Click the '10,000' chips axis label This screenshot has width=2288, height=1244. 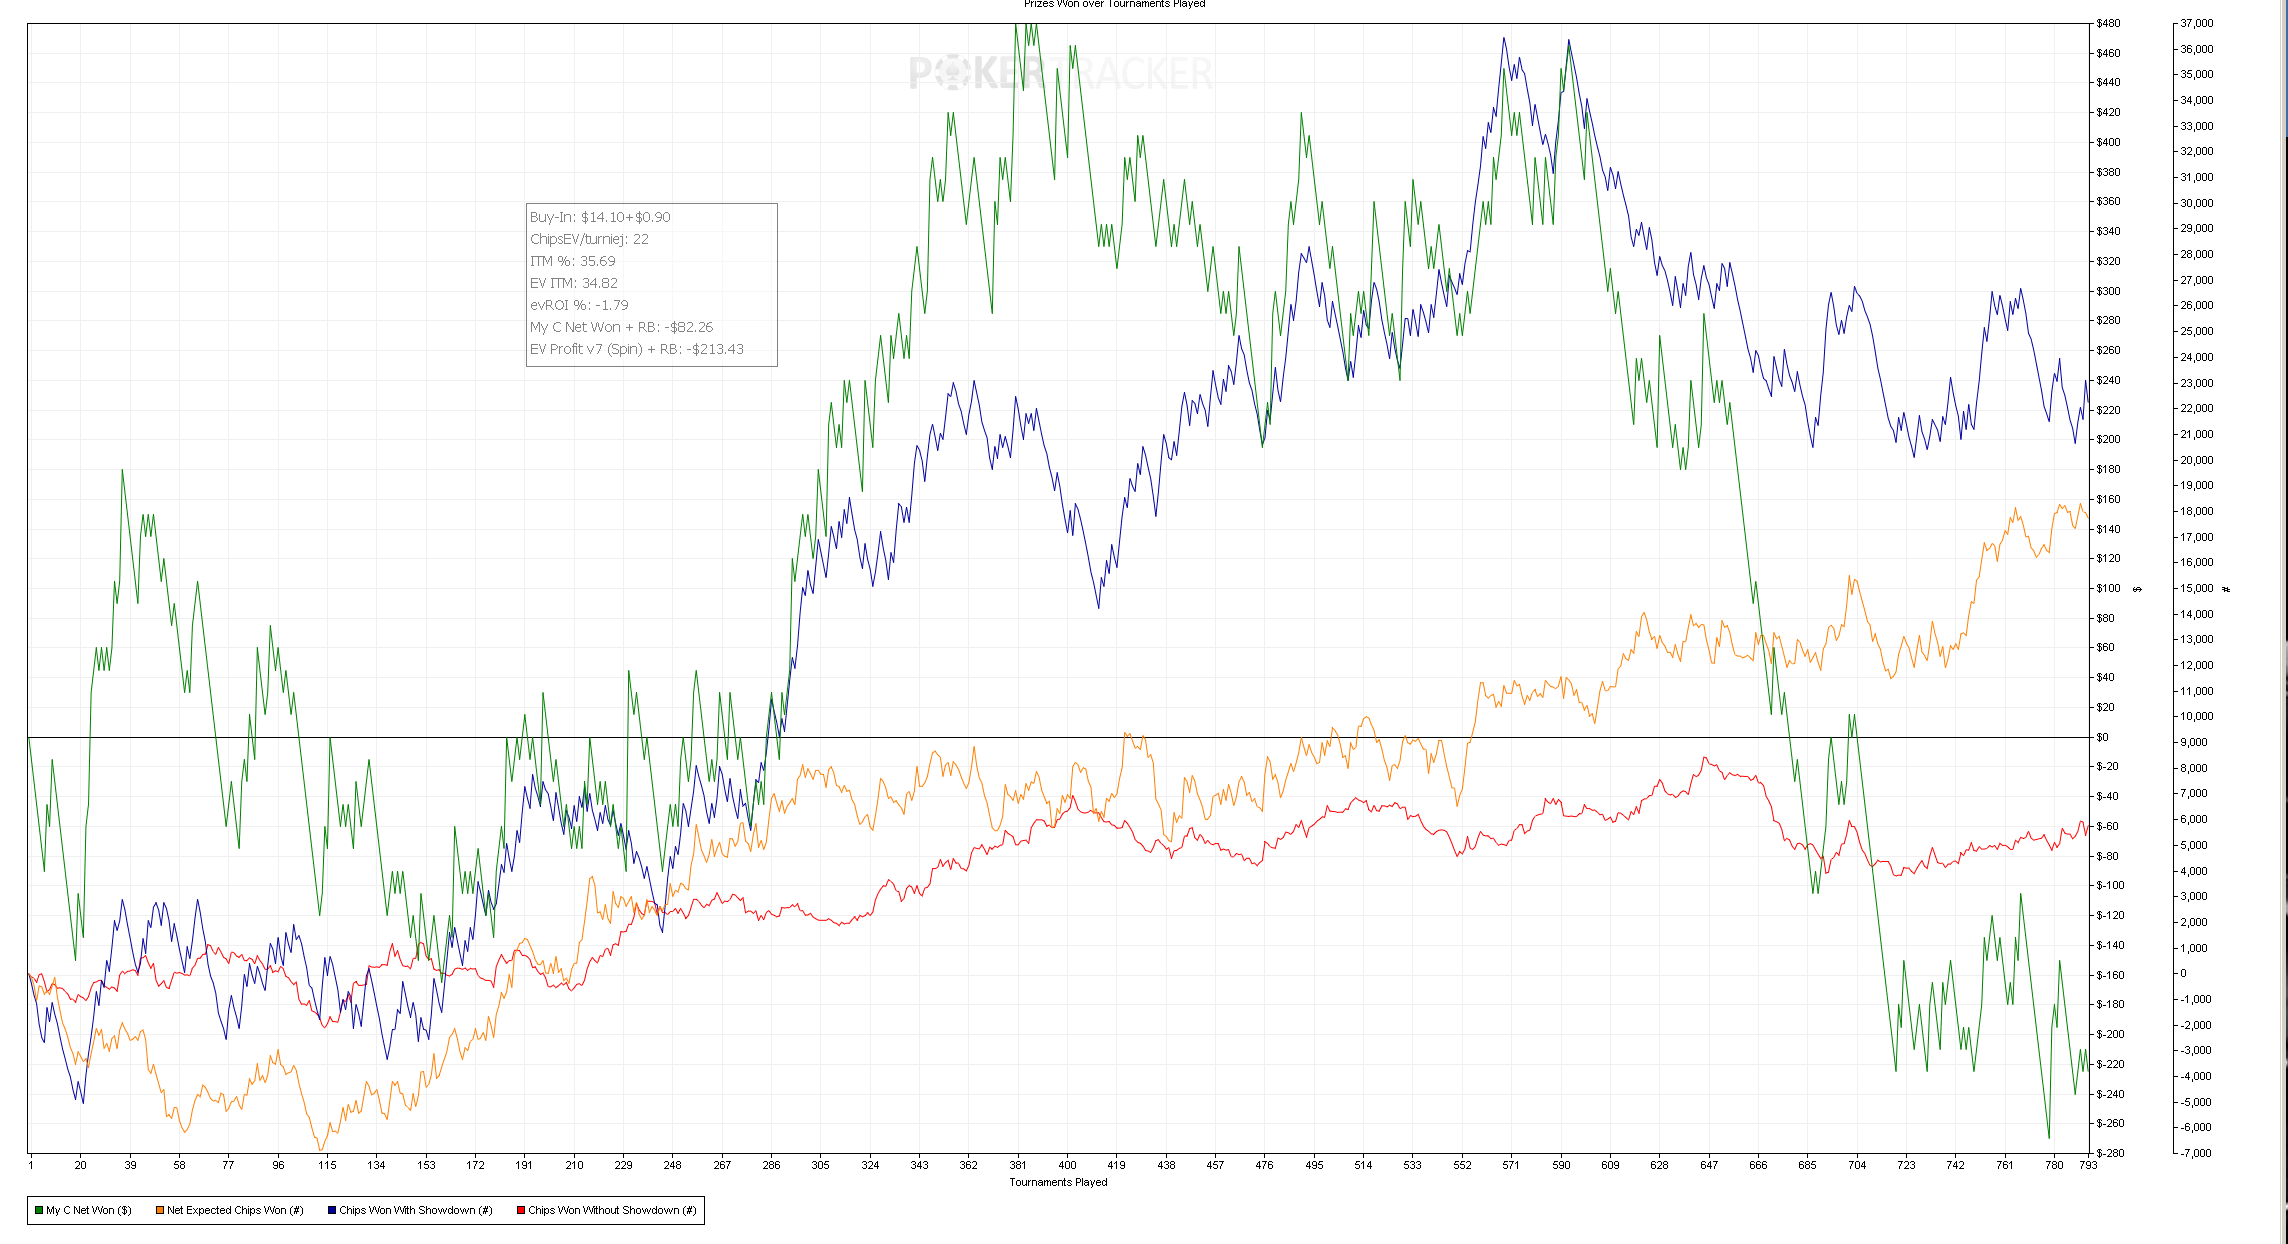click(2197, 716)
